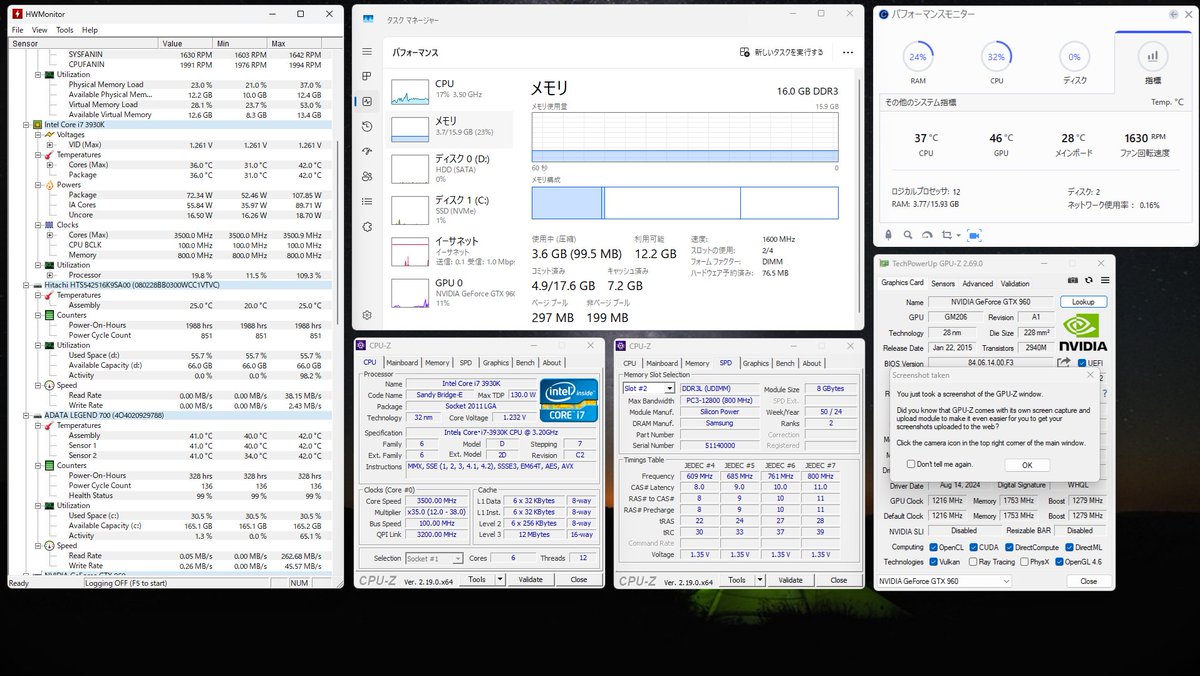Switch to the Mainboard tab in CPU-Z
The image size is (1200, 676).
tap(404, 362)
